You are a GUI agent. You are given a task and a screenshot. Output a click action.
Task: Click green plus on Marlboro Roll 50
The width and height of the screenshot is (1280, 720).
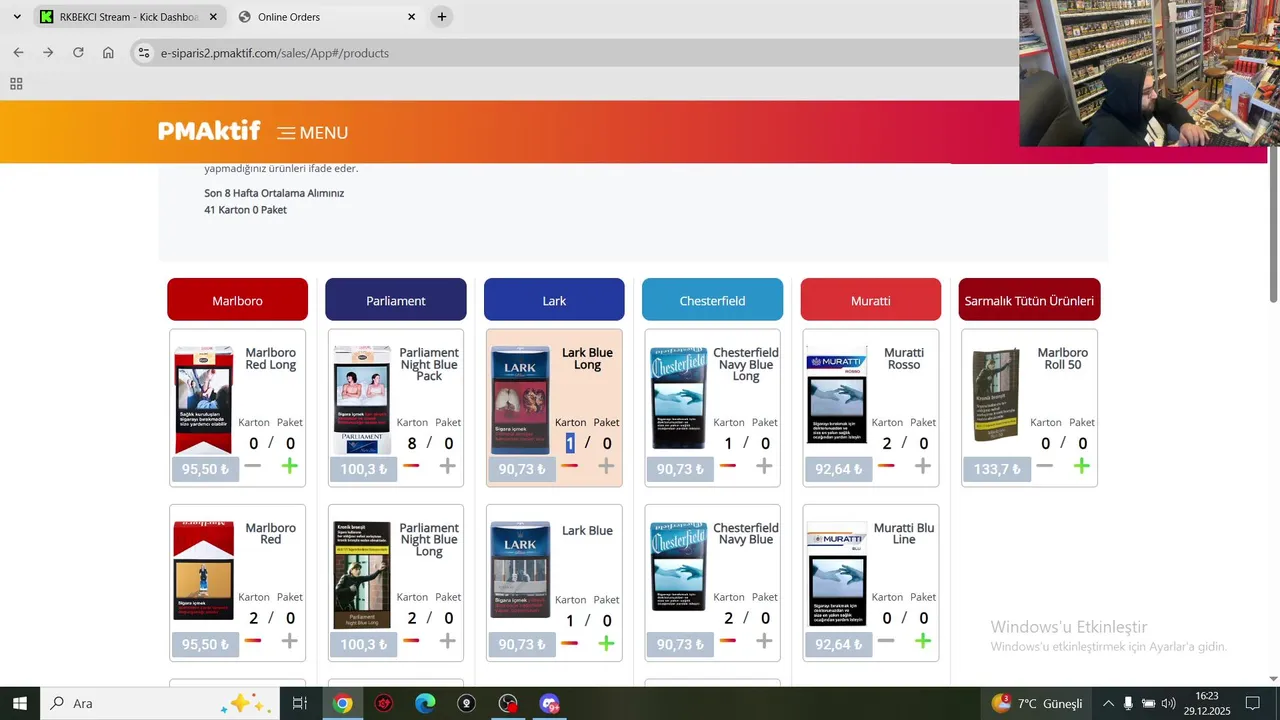click(1081, 466)
